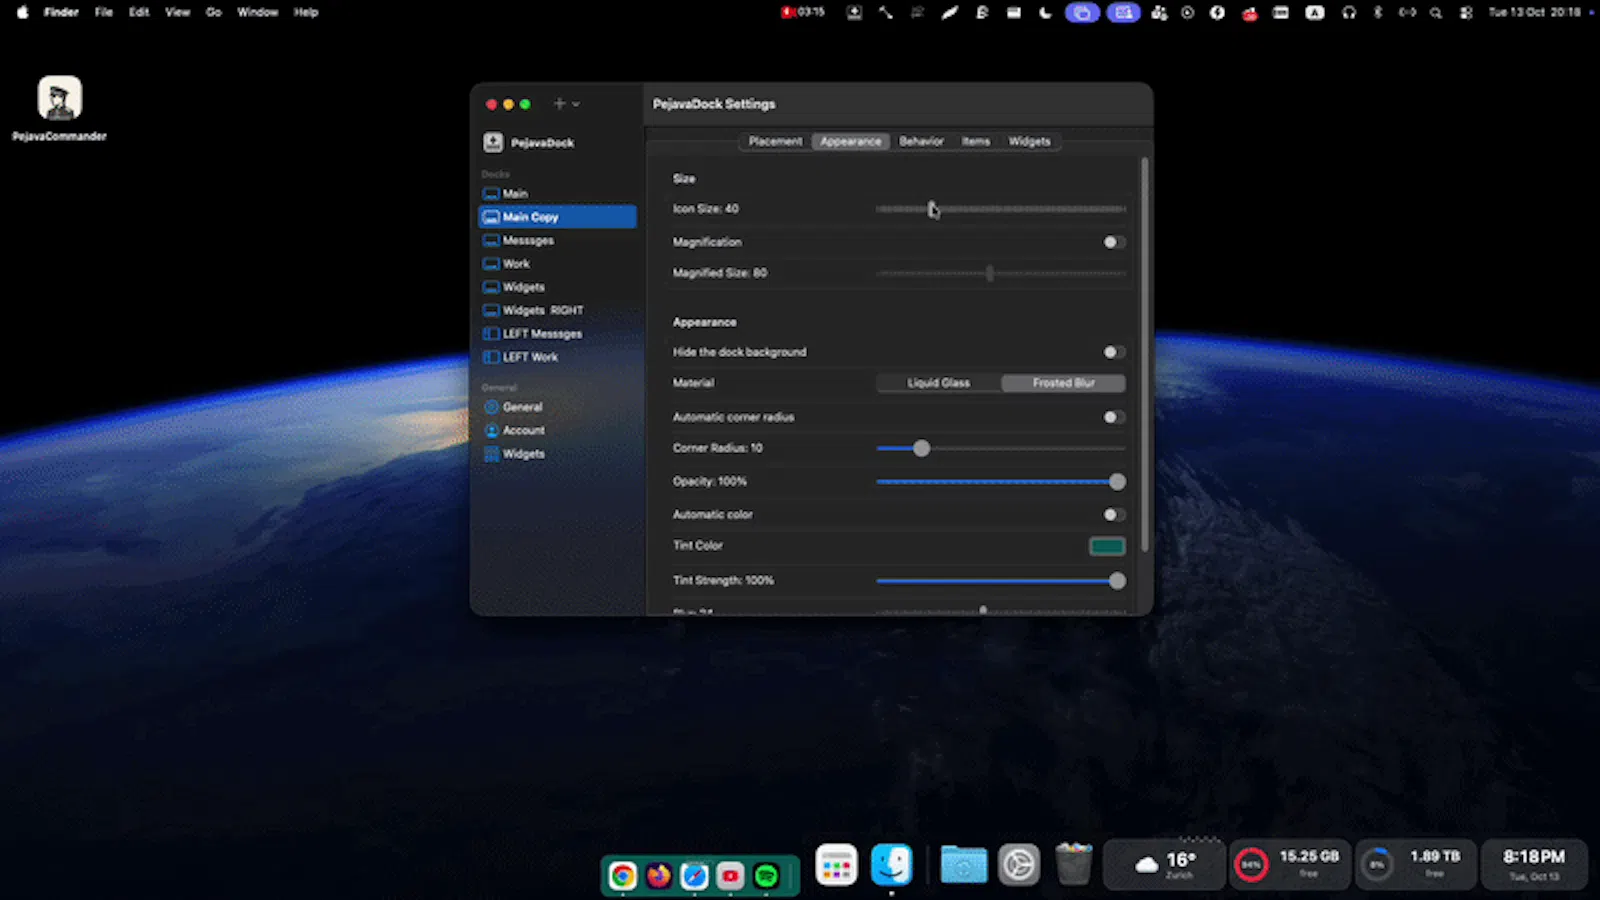The width and height of the screenshot is (1600, 900).
Task: Open the Help menu
Action: pos(306,12)
